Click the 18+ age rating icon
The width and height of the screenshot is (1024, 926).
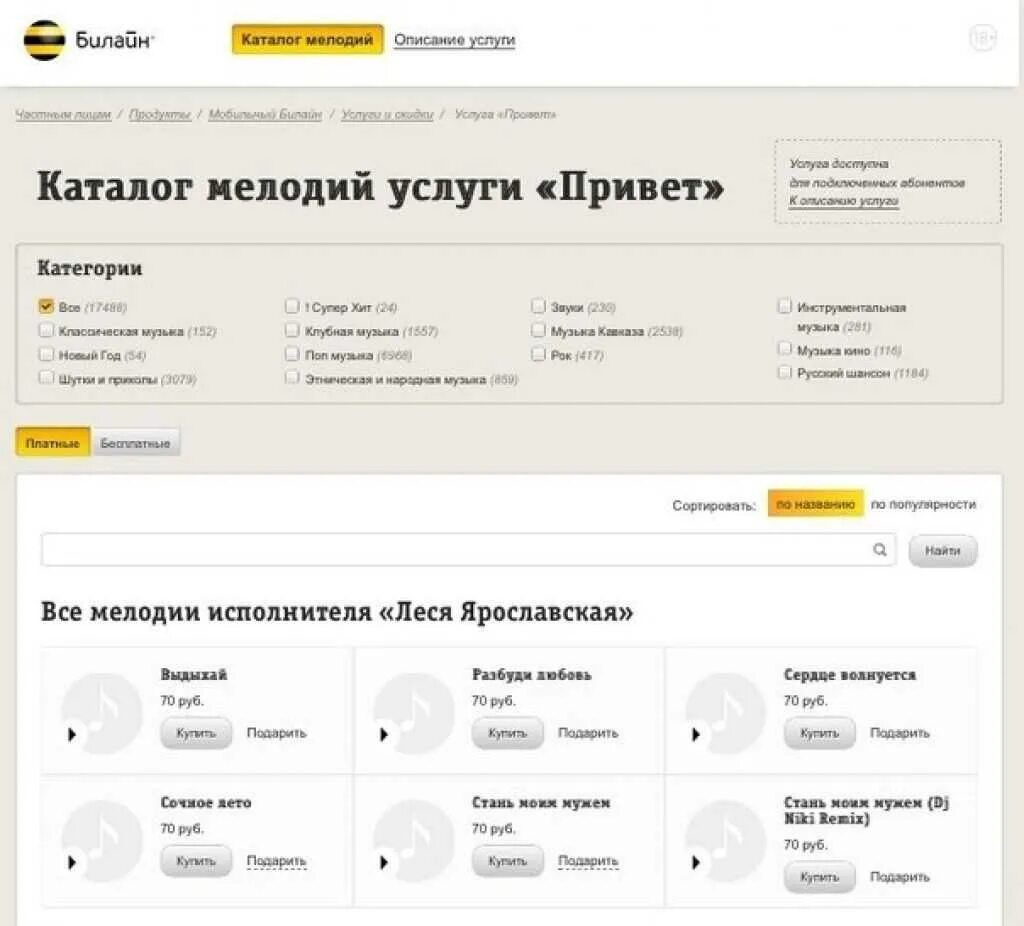click(982, 39)
